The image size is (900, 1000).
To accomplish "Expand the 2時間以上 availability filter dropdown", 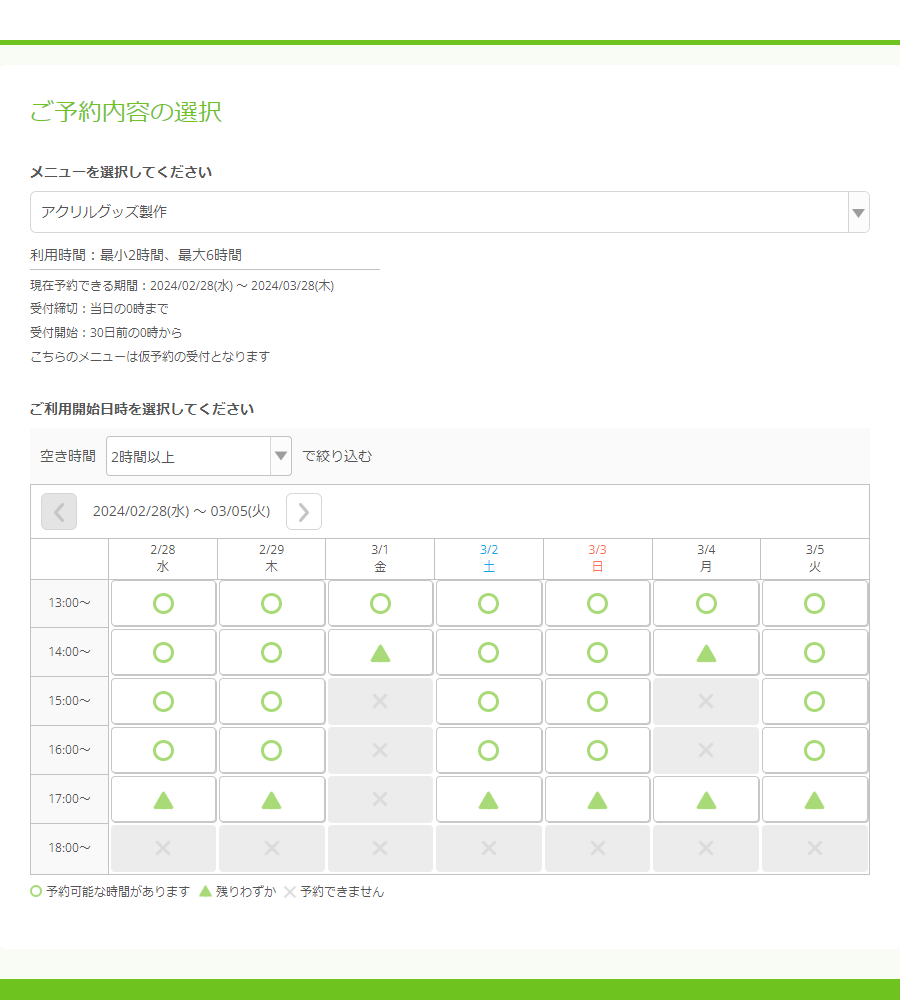I will pos(198,457).
